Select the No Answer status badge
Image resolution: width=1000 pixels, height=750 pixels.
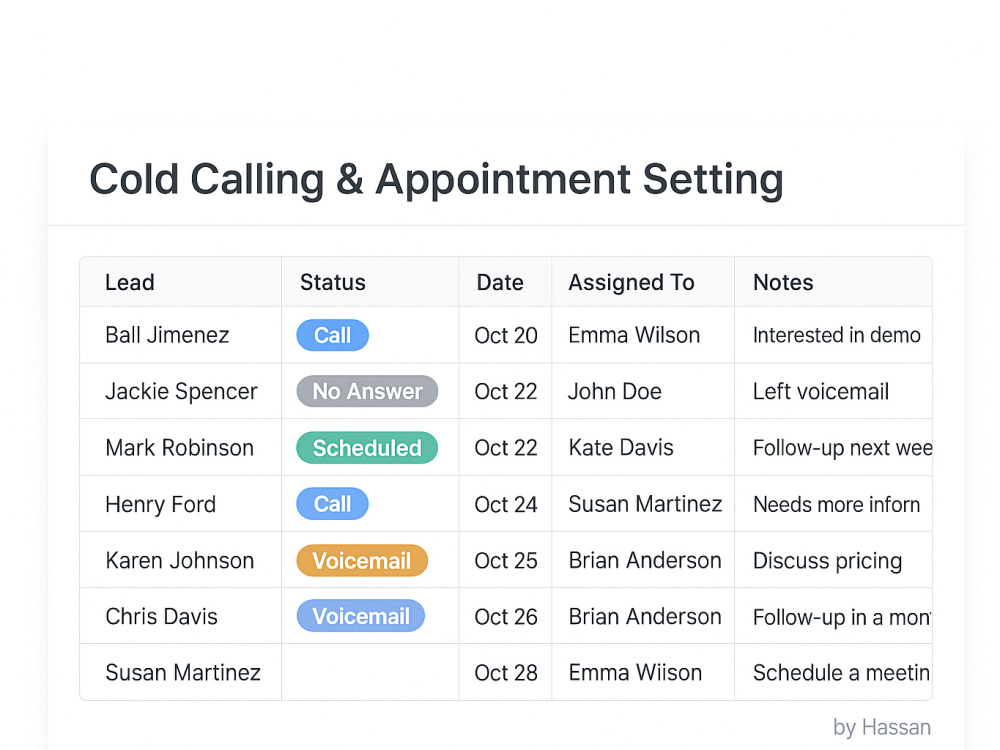tap(367, 391)
